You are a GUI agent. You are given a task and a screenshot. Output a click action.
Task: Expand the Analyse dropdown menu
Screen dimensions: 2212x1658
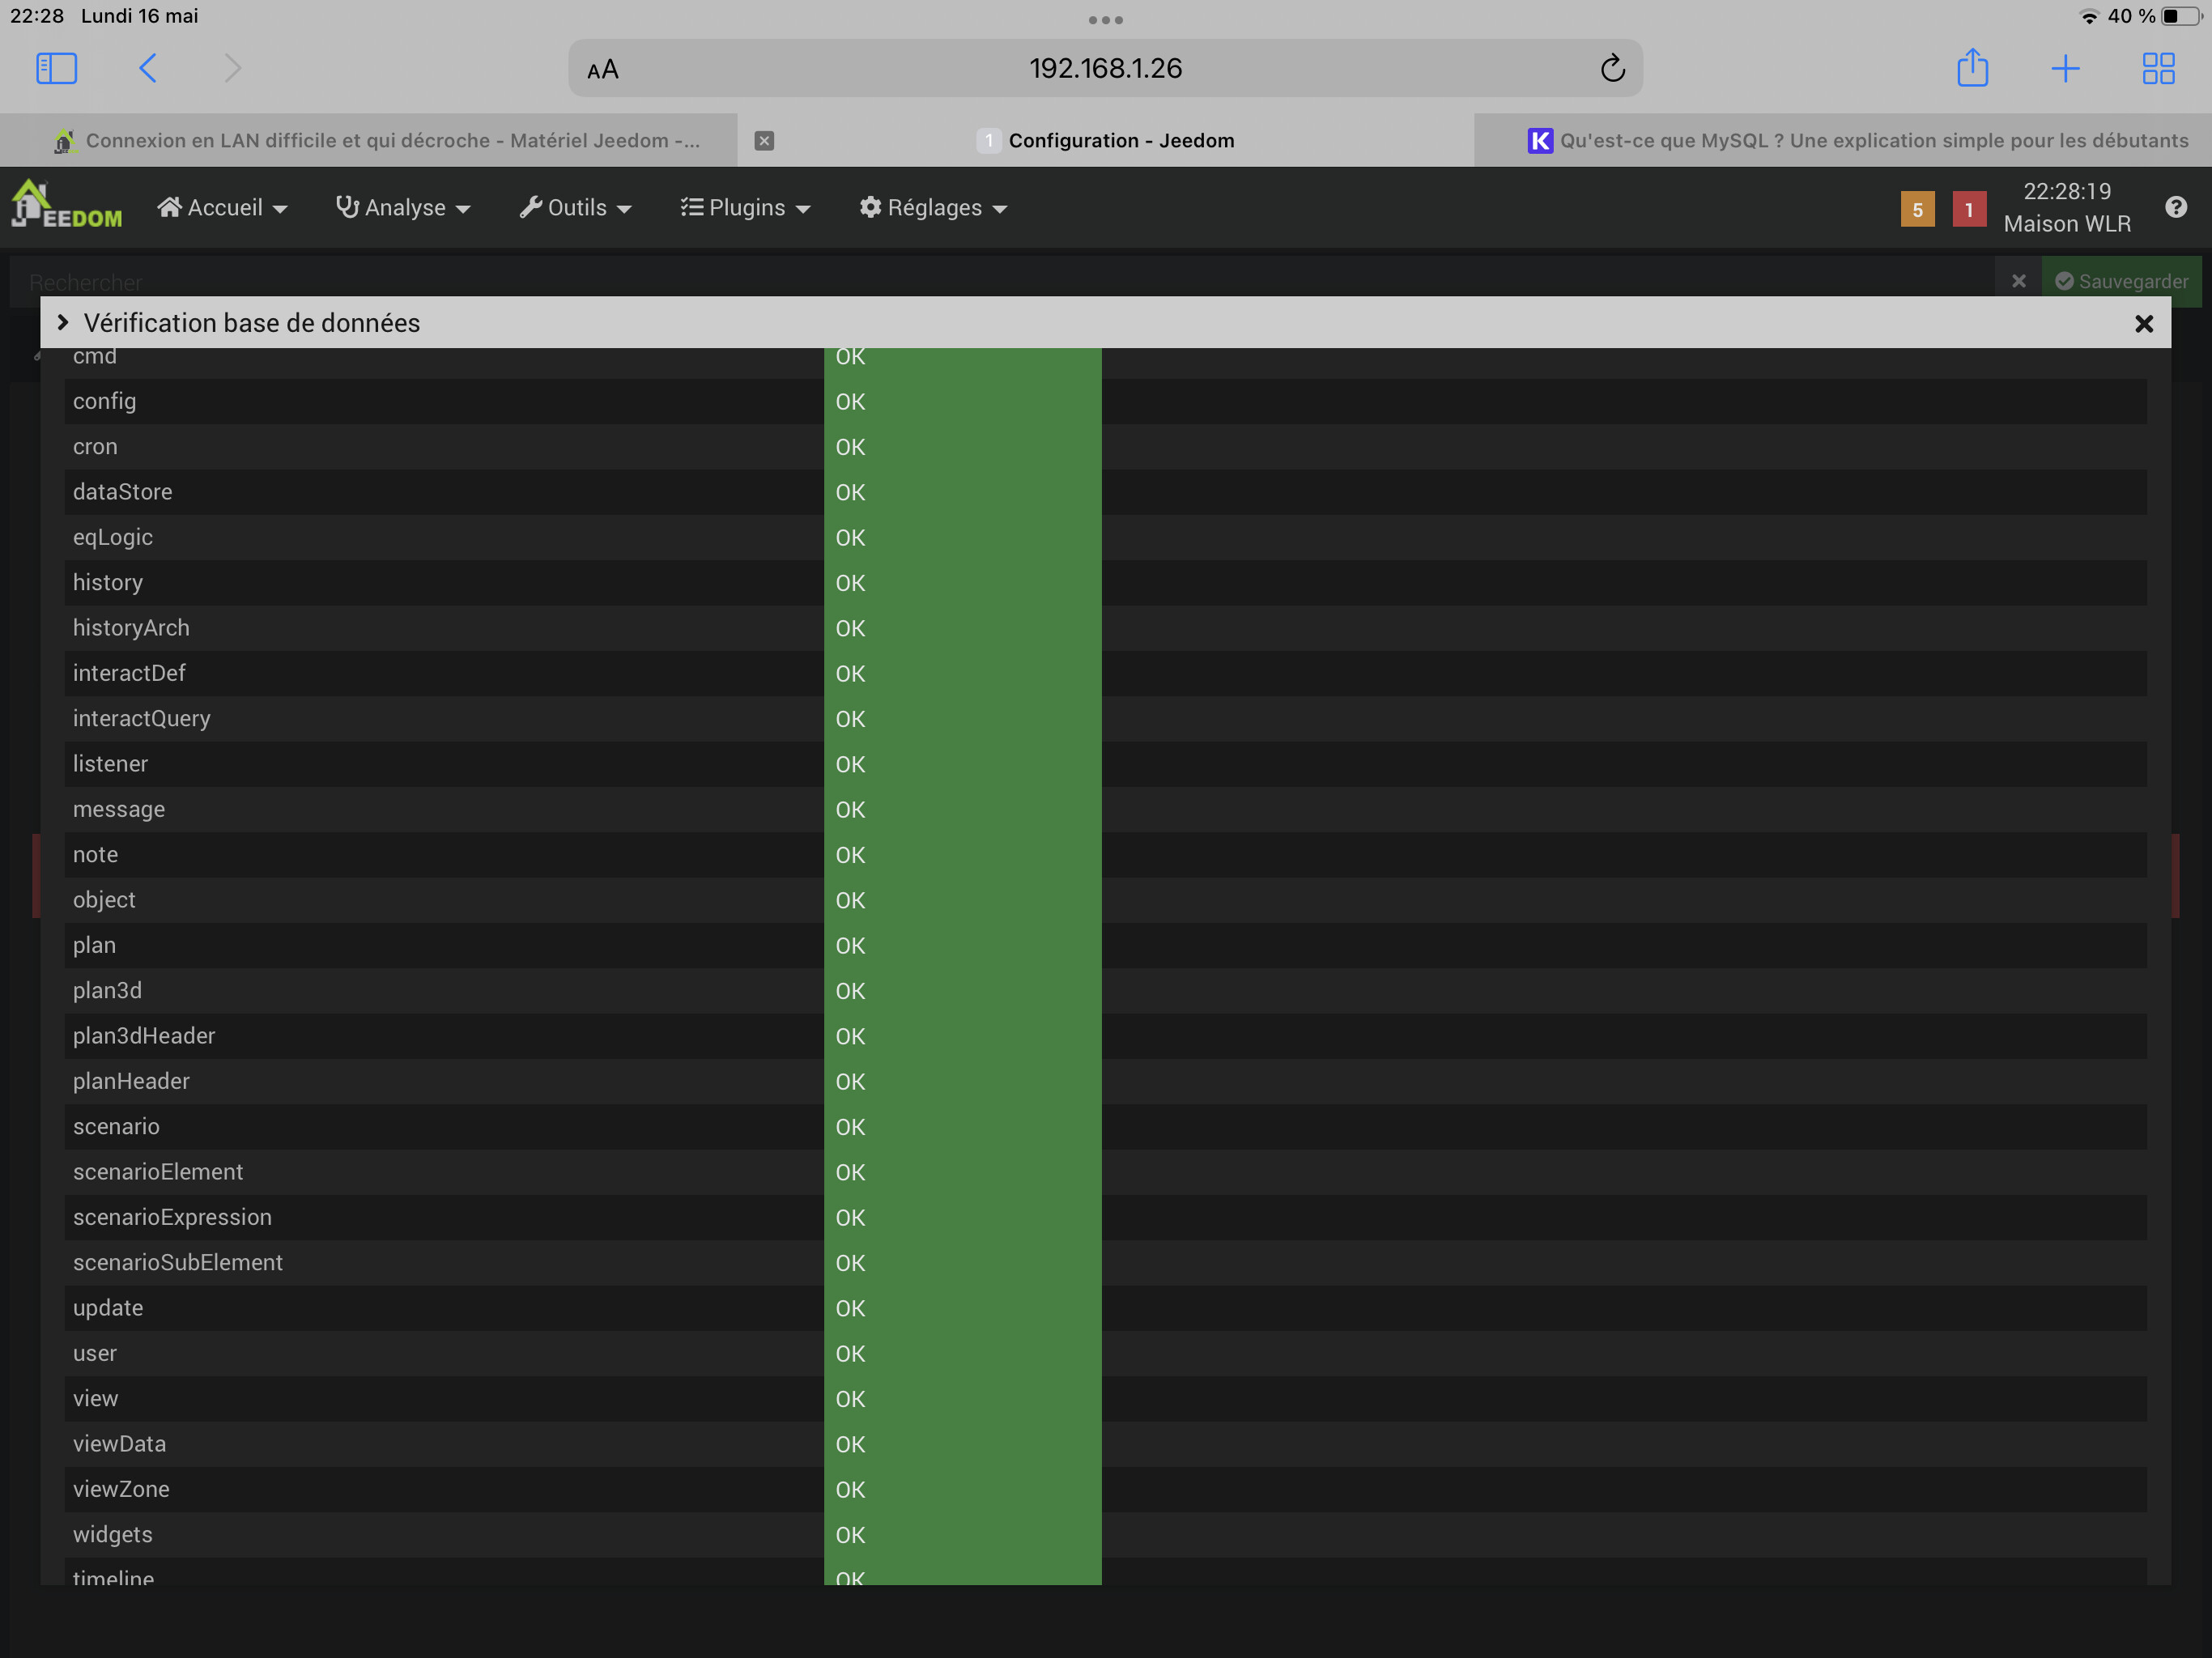point(403,207)
